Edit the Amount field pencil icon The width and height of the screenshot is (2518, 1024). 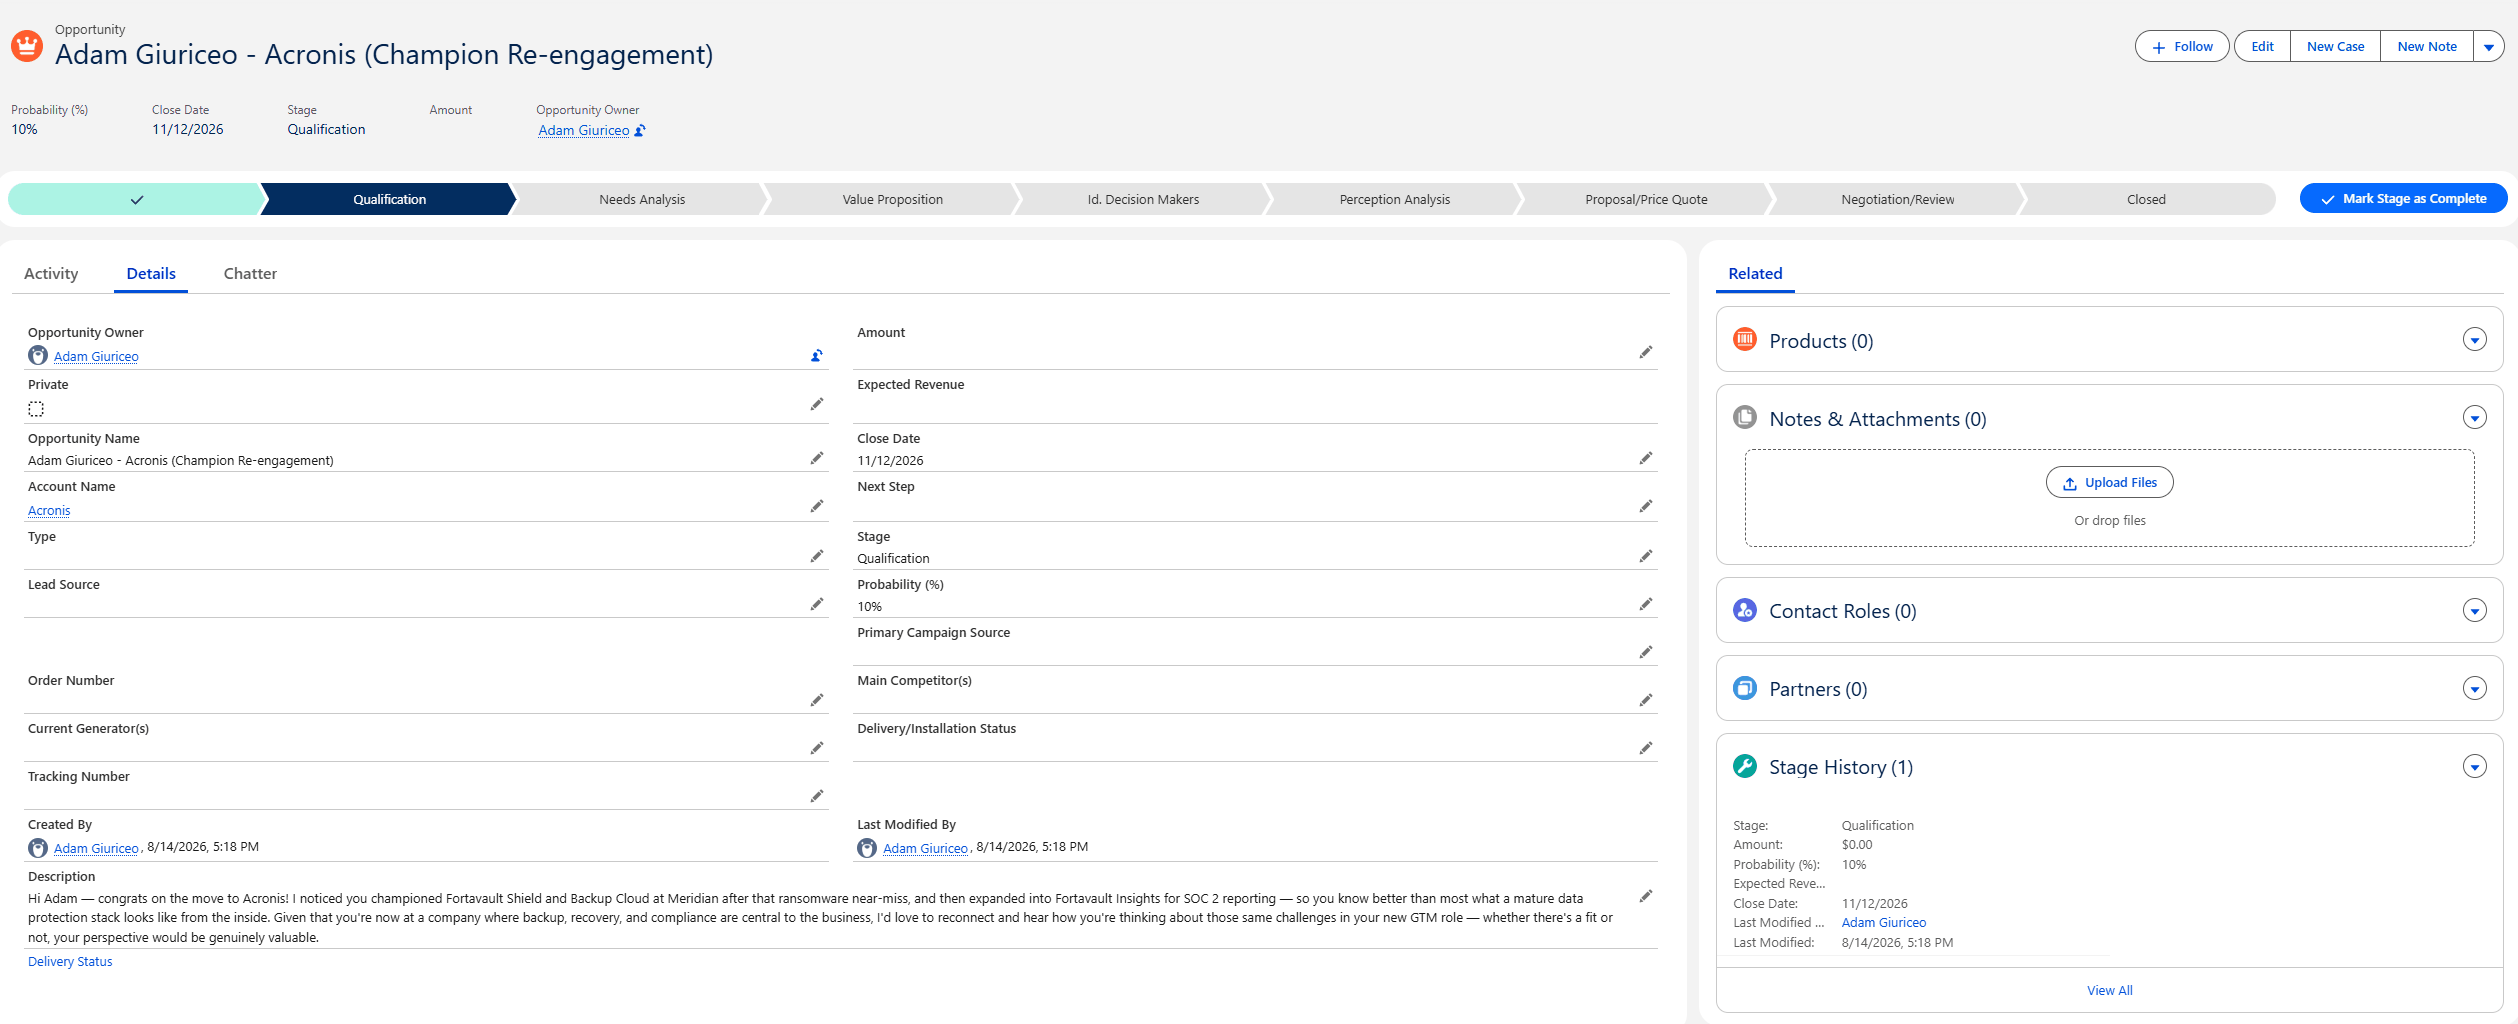coord(1646,352)
